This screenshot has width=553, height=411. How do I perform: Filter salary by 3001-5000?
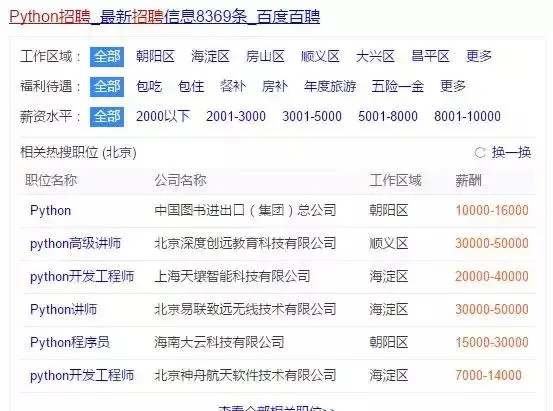[x=312, y=116]
